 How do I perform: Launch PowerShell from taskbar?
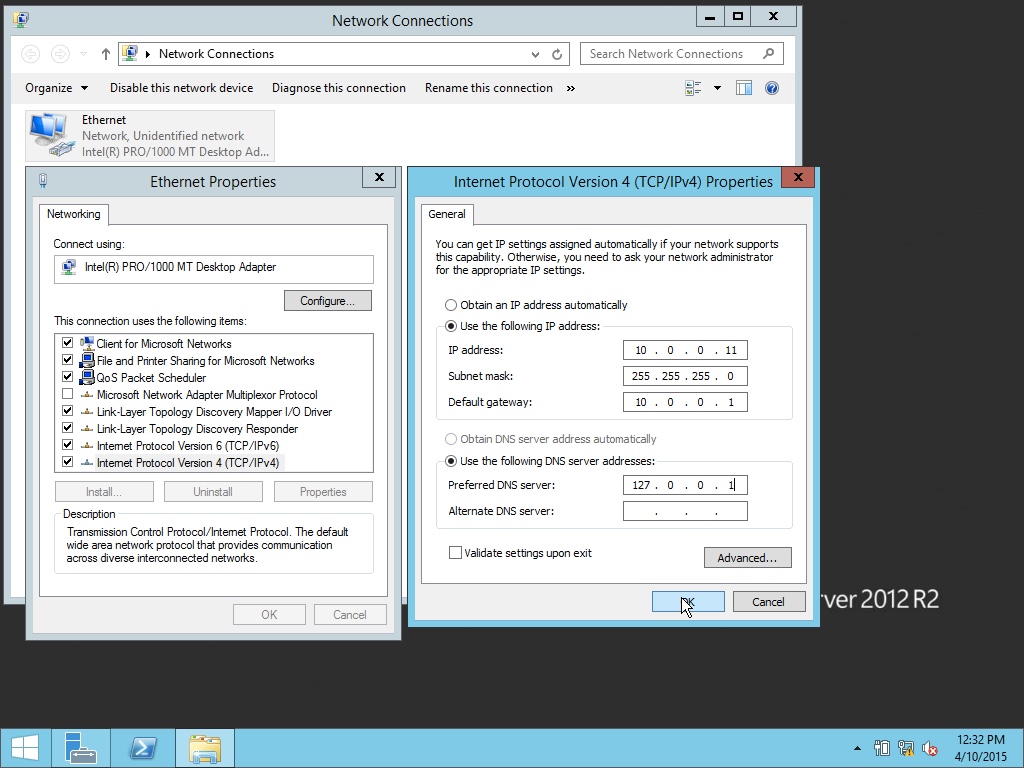[142, 748]
